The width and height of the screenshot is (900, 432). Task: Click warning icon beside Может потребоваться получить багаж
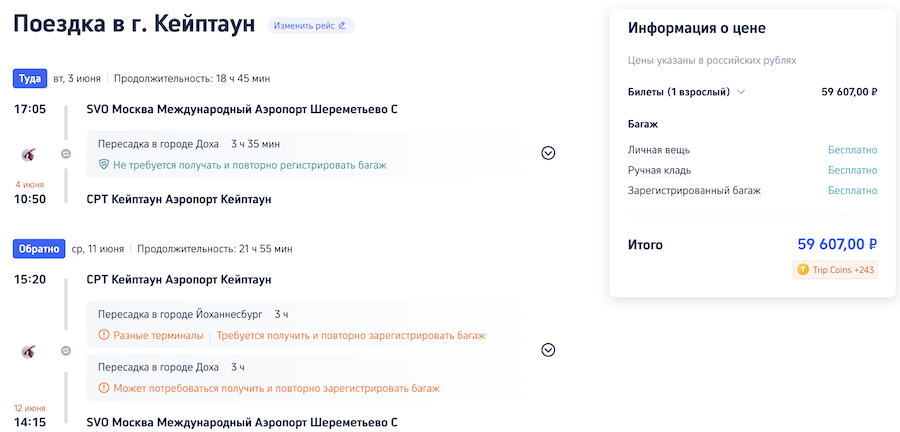pos(104,388)
